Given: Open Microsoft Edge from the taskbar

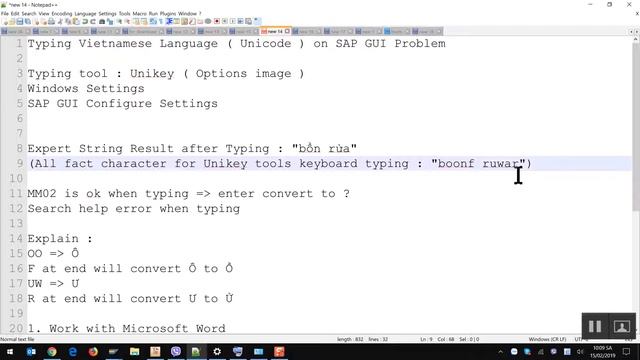Looking at the screenshot, I should pyautogui.click(x=73, y=351).
